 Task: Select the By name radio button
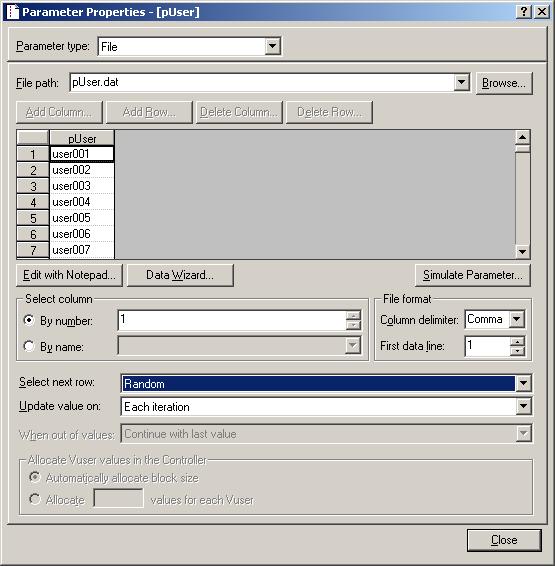pos(29,346)
